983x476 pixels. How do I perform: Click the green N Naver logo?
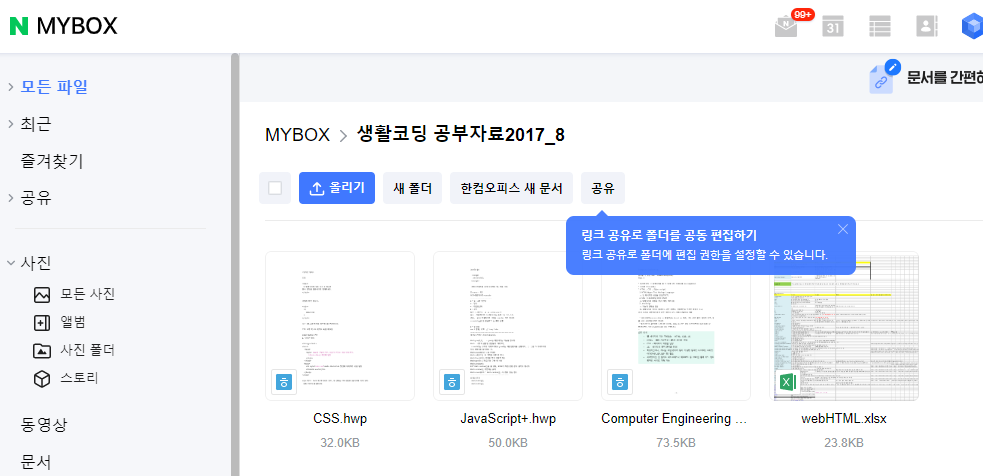[x=19, y=26]
